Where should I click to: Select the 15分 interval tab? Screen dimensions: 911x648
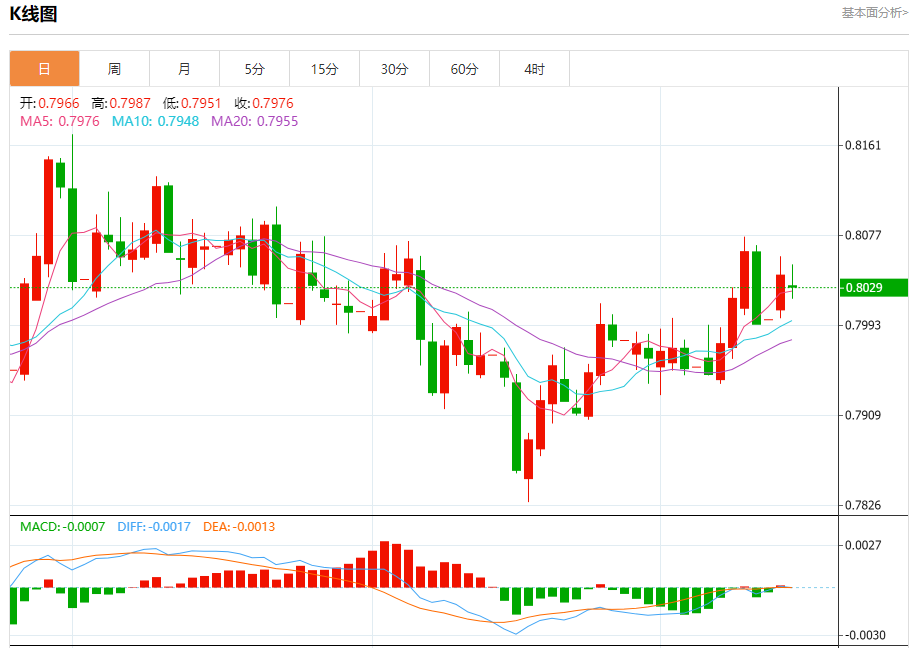coord(324,69)
